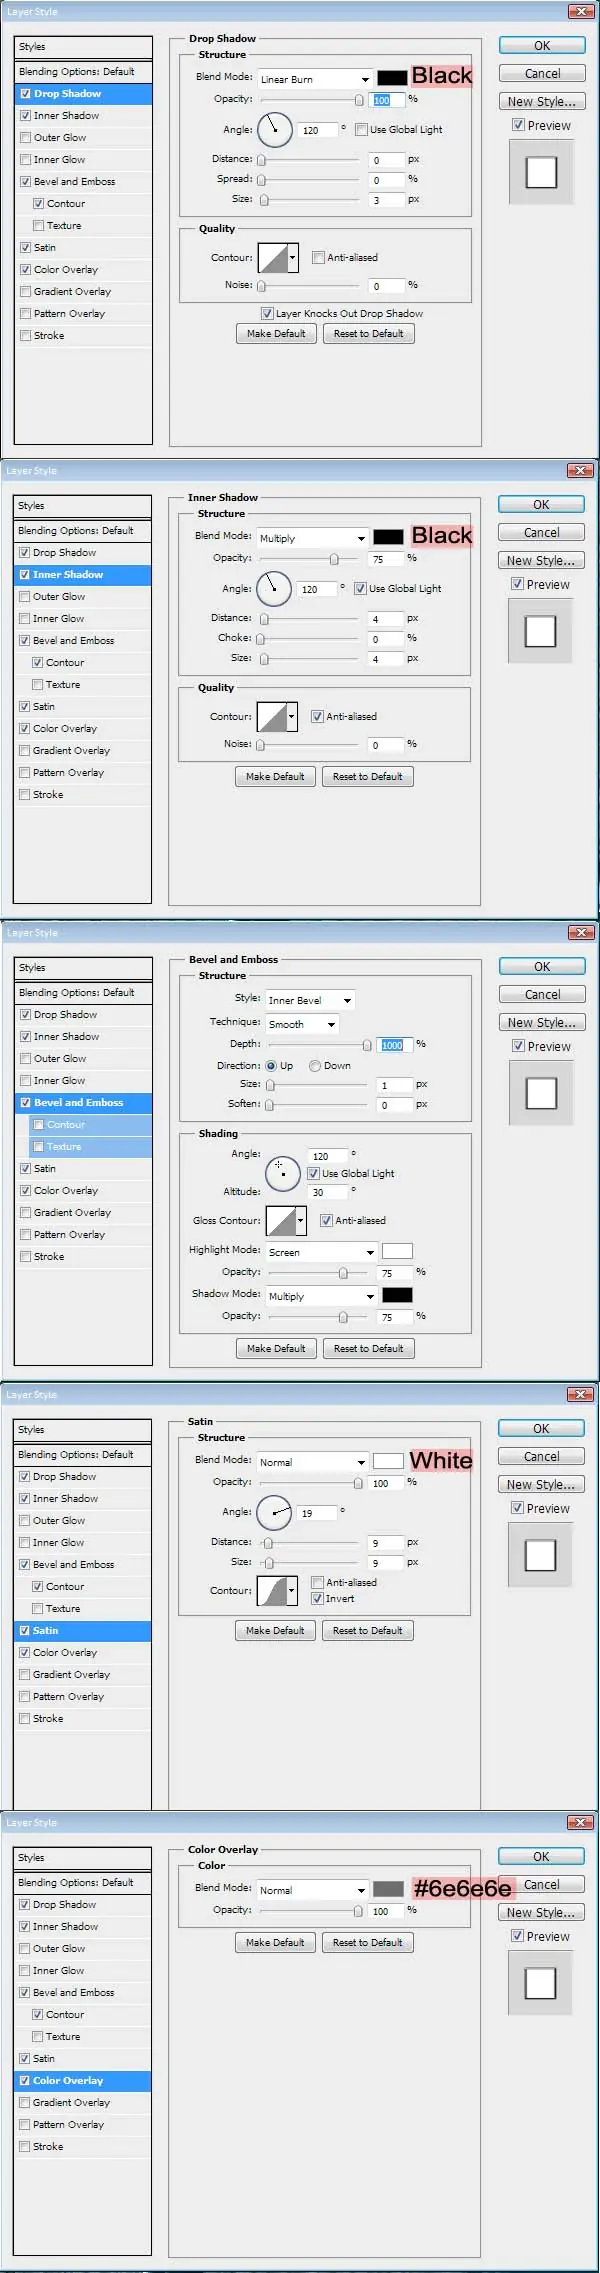This screenshot has height=2273, width=600.
Task: Click Make Default under Inner Shadow Quality
Action: tap(275, 776)
